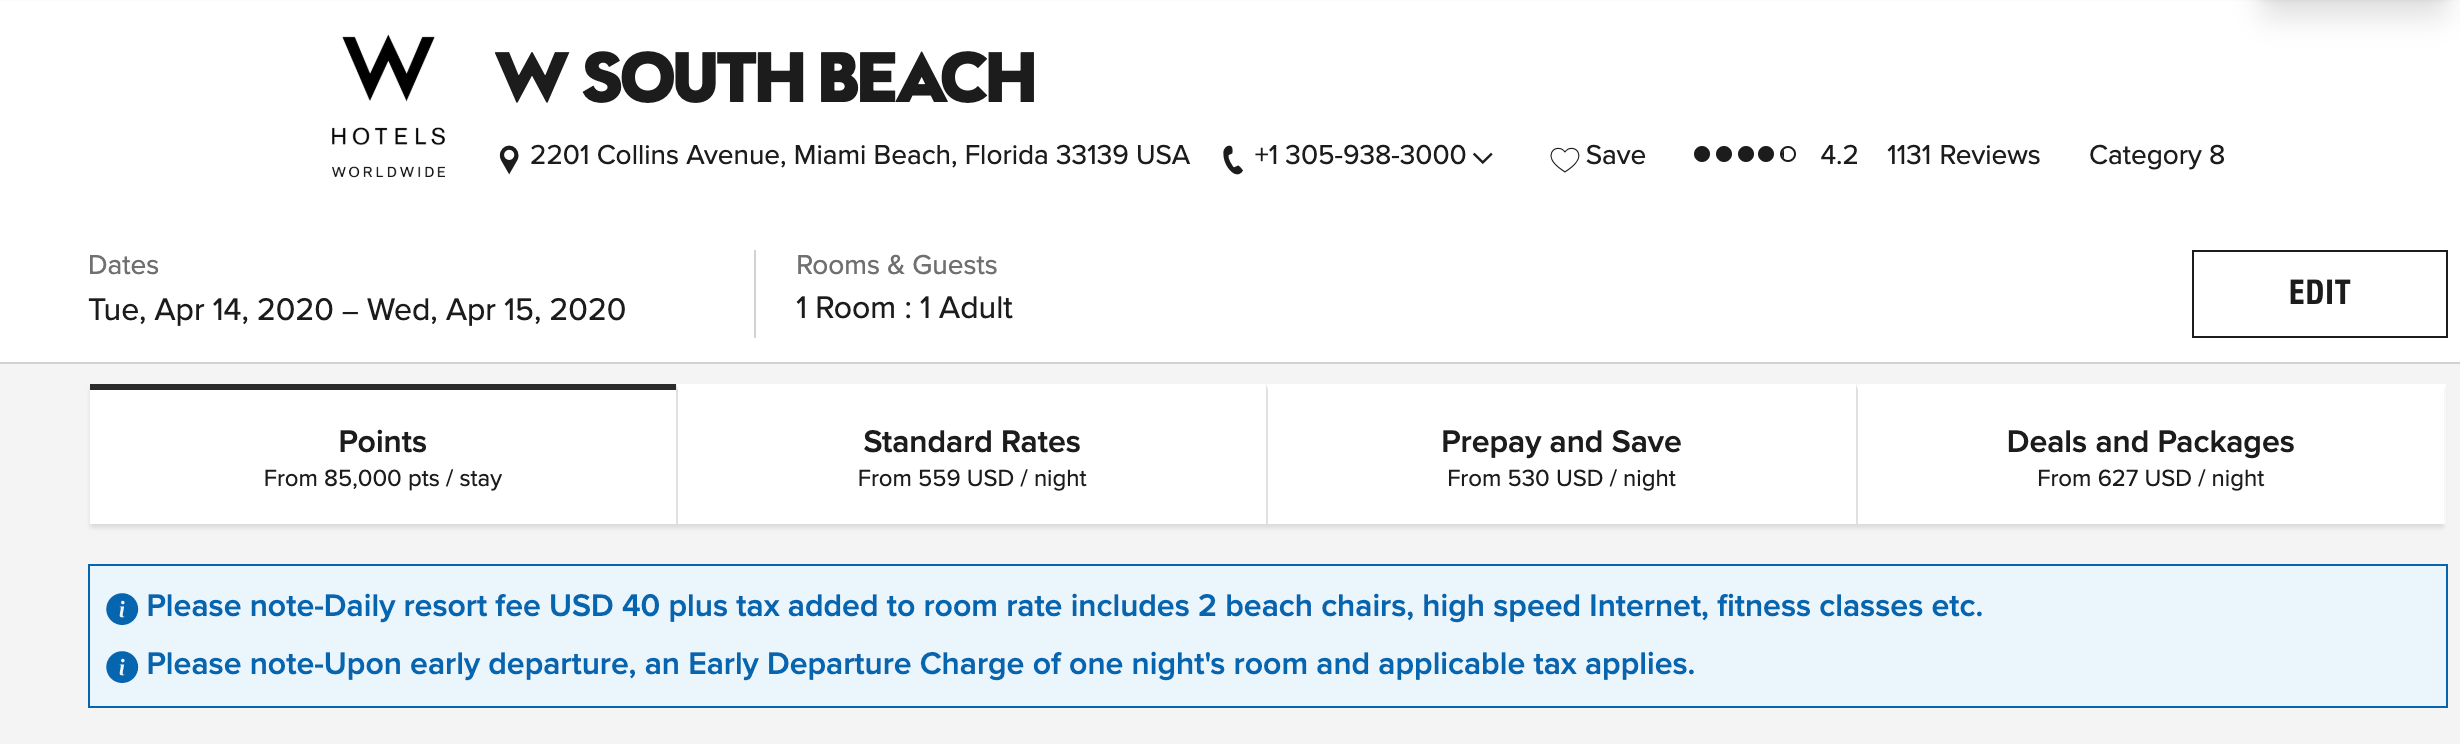Viewport: 2460px width, 744px height.
Task: Click the +1 305-938-3000 phone number
Action: (x=1360, y=155)
